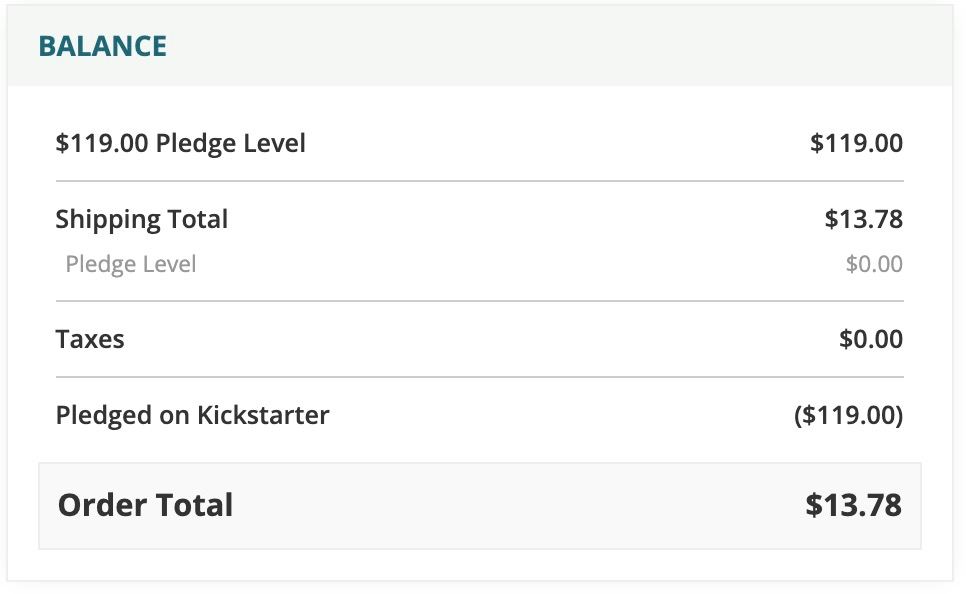The width and height of the screenshot is (966, 594).
Task: Click the BALANCE section header
Action: click(x=102, y=46)
